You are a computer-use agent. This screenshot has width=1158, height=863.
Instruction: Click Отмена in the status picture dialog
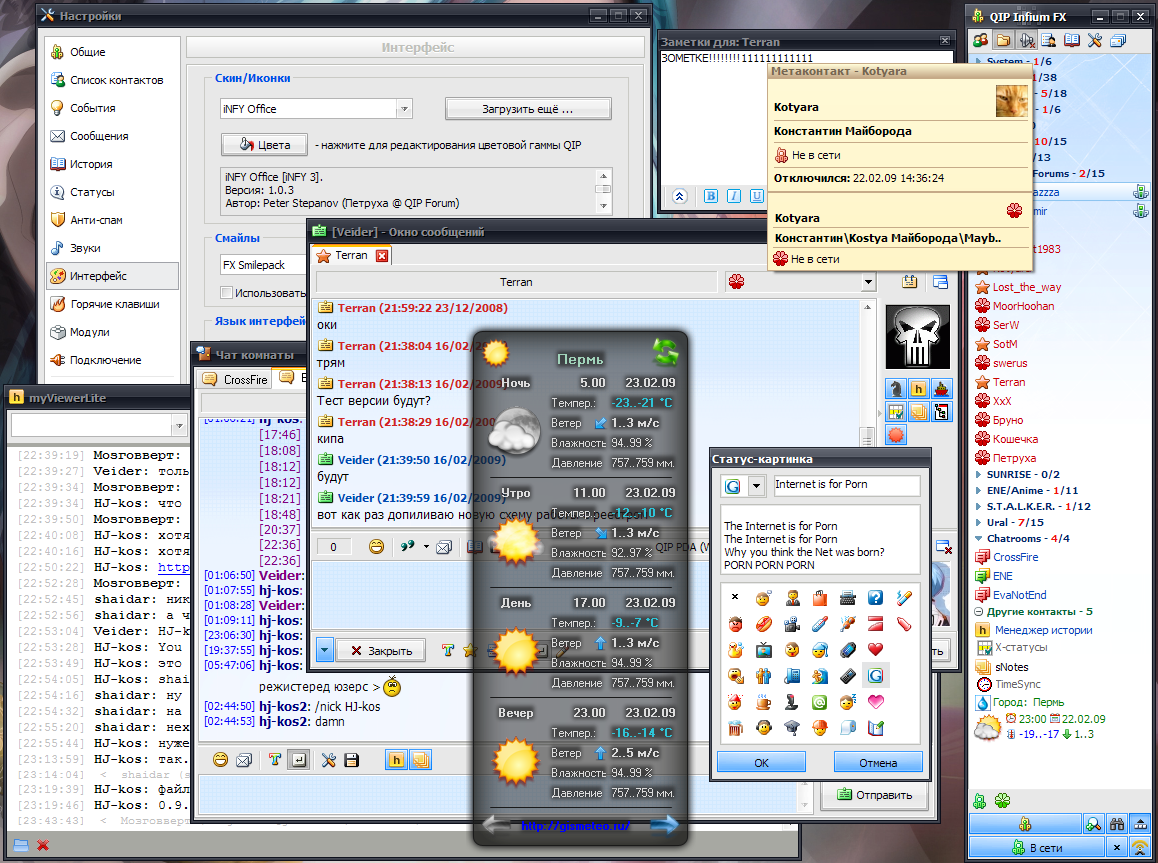click(878, 763)
